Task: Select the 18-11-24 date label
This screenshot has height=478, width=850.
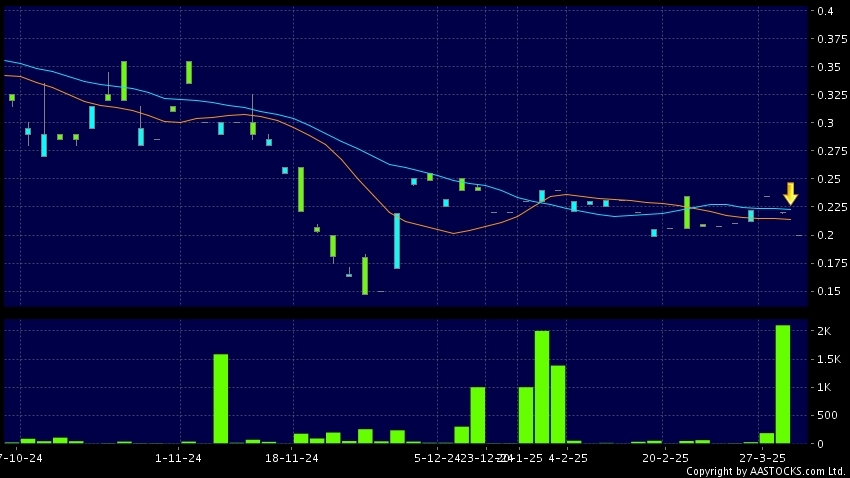Action: (292, 458)
